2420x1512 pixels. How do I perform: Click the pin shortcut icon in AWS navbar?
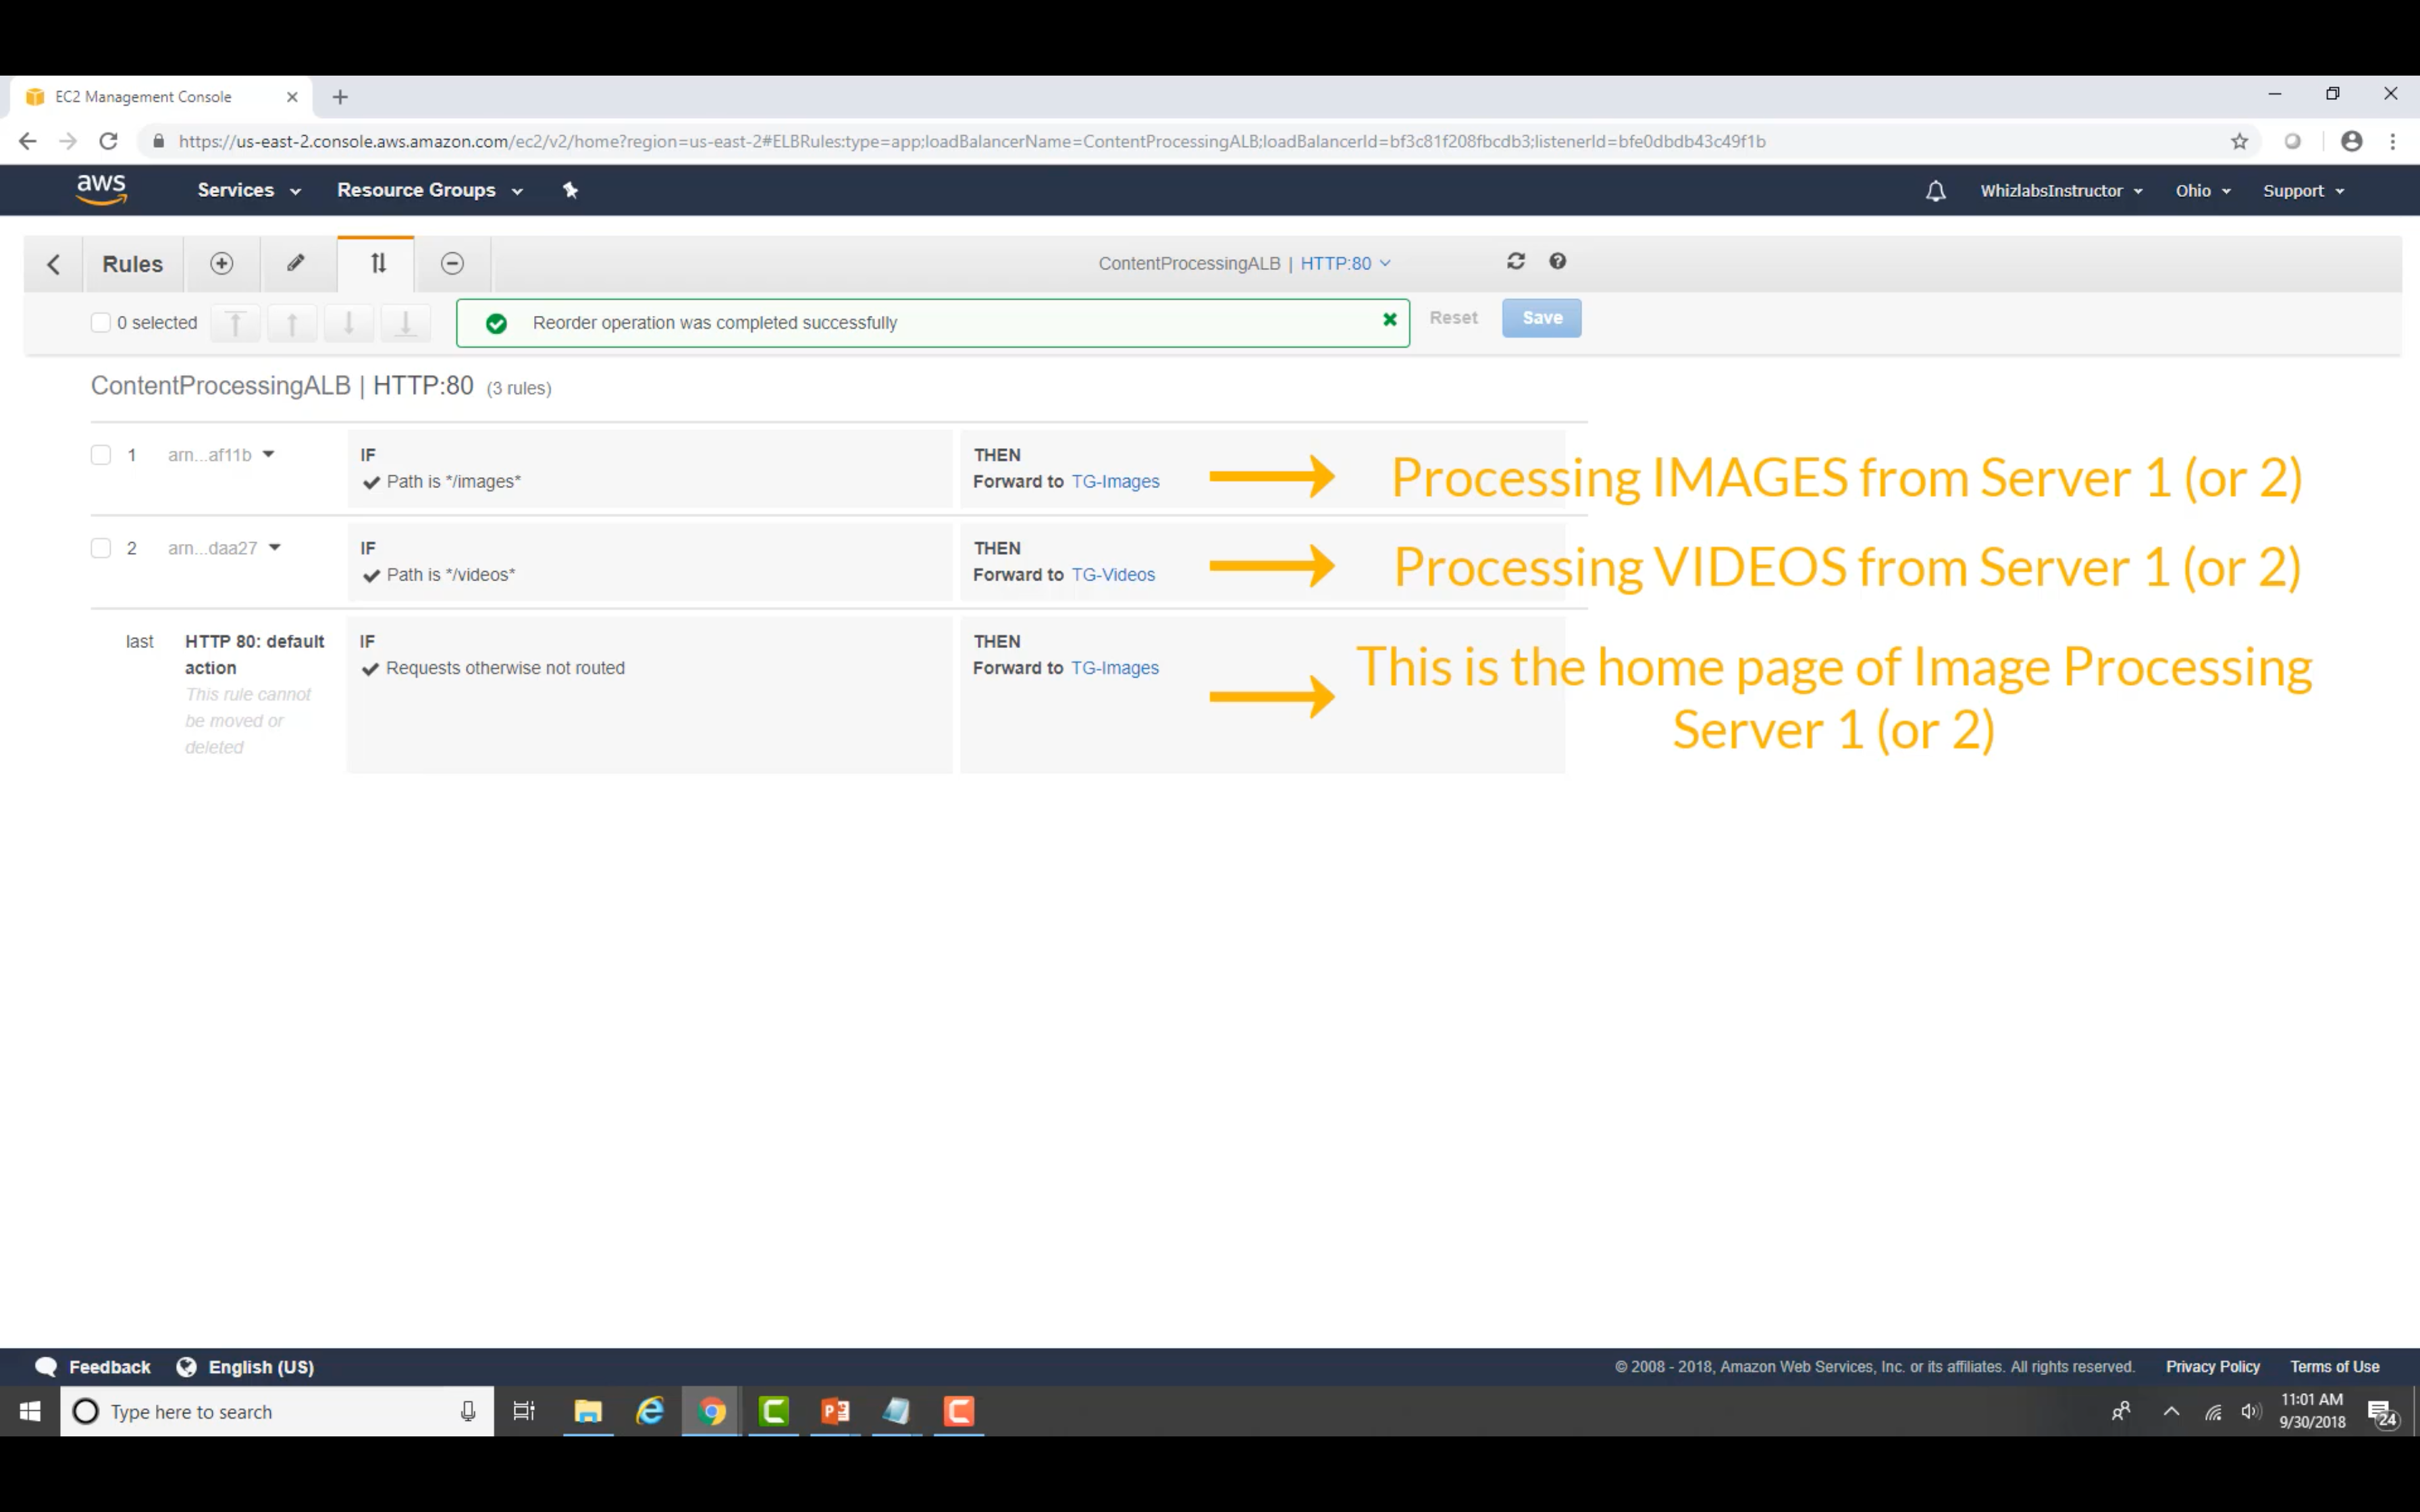pyautogui.click(x=570, y=190)
